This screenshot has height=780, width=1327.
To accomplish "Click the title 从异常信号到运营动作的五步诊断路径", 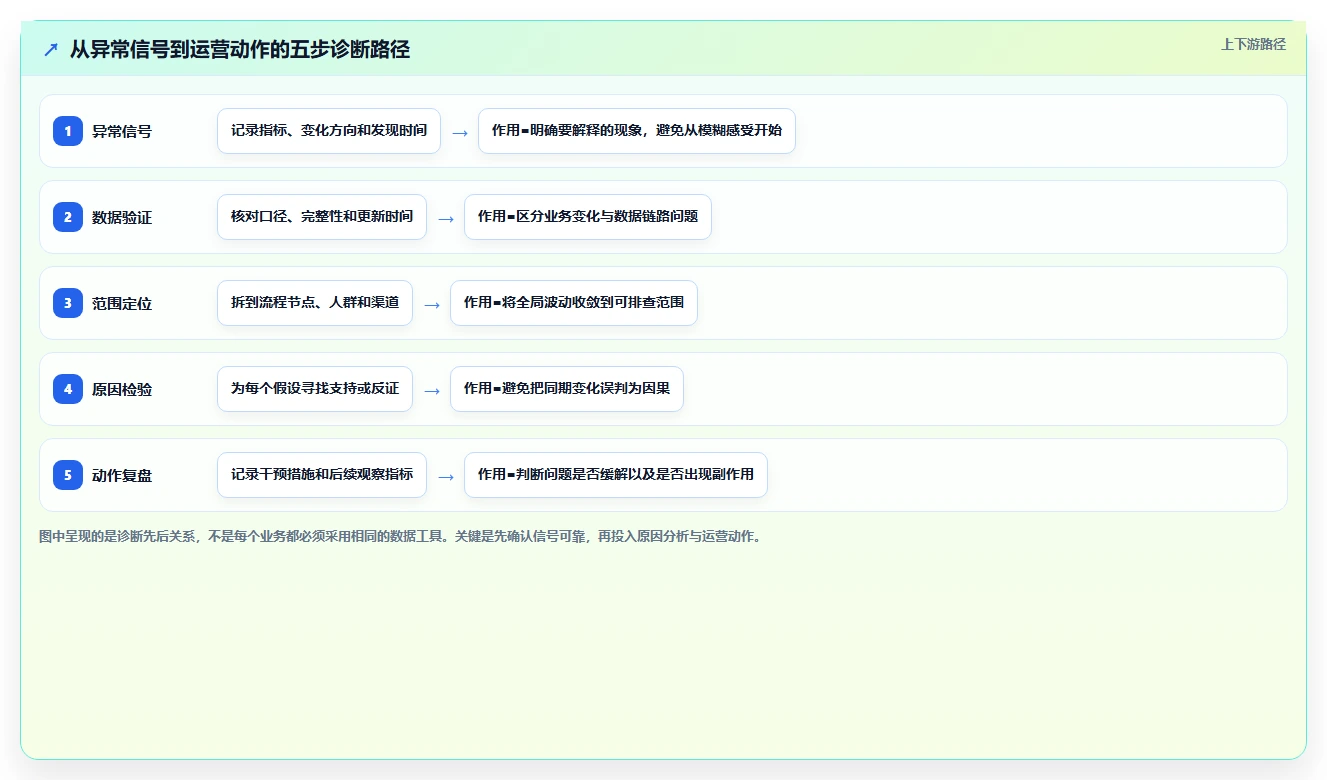I will click(240, 49).
